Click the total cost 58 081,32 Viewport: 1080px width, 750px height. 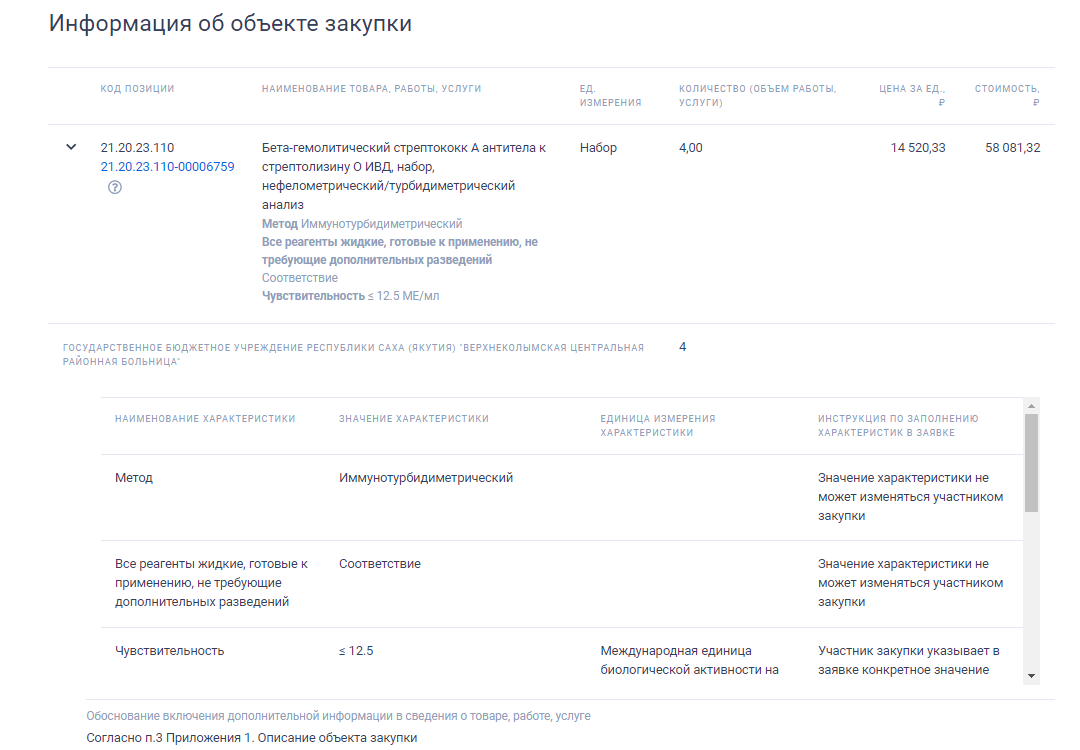1012,147
